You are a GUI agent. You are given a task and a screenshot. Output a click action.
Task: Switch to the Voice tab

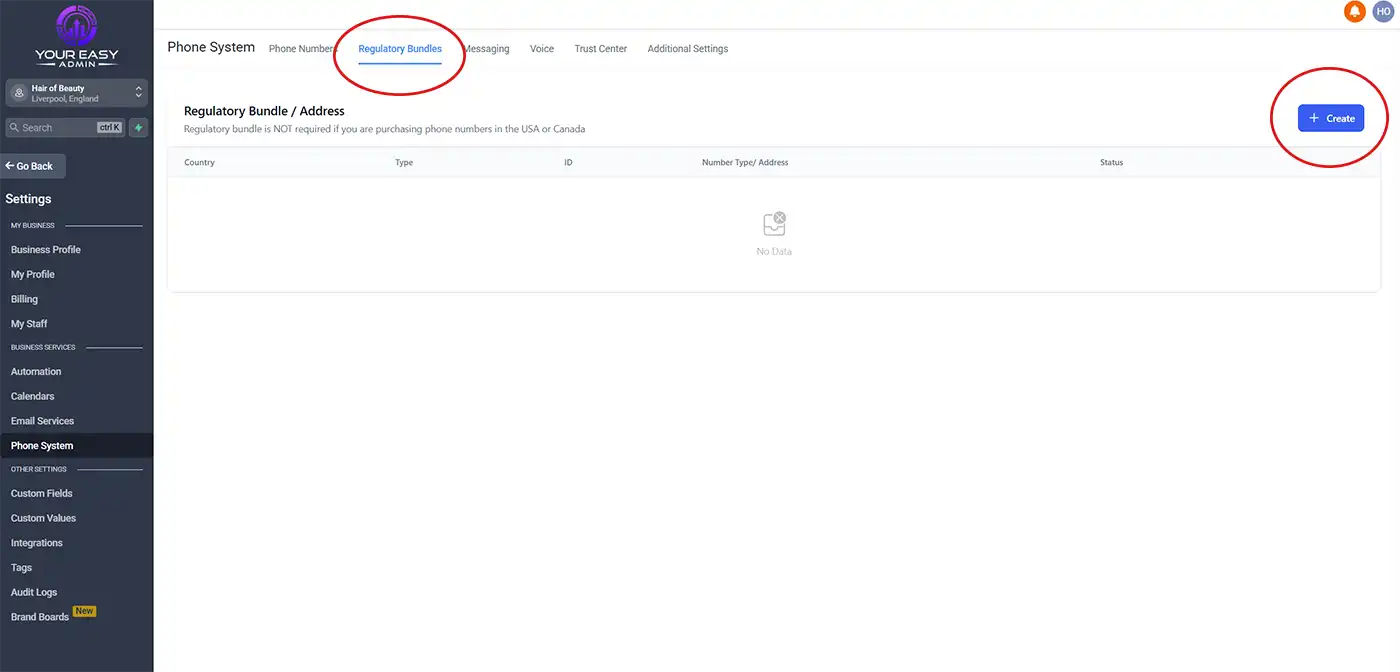pyautogui.click(x=542, y=49)
